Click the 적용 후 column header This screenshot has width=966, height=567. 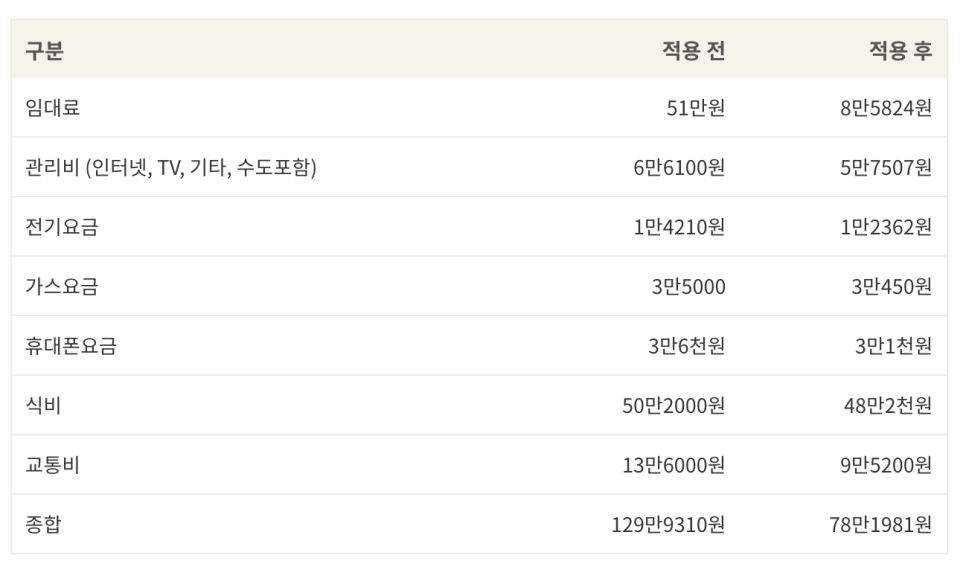pyautogui.click(x=901, y=50)
